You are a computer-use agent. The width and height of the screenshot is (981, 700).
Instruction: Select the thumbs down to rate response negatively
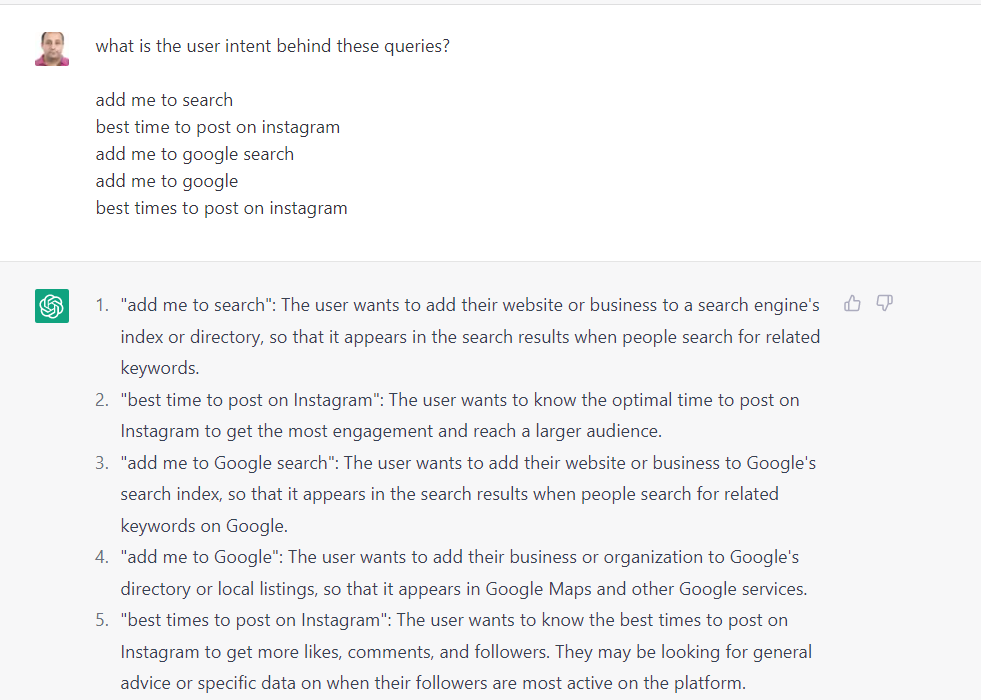point(884,303)
